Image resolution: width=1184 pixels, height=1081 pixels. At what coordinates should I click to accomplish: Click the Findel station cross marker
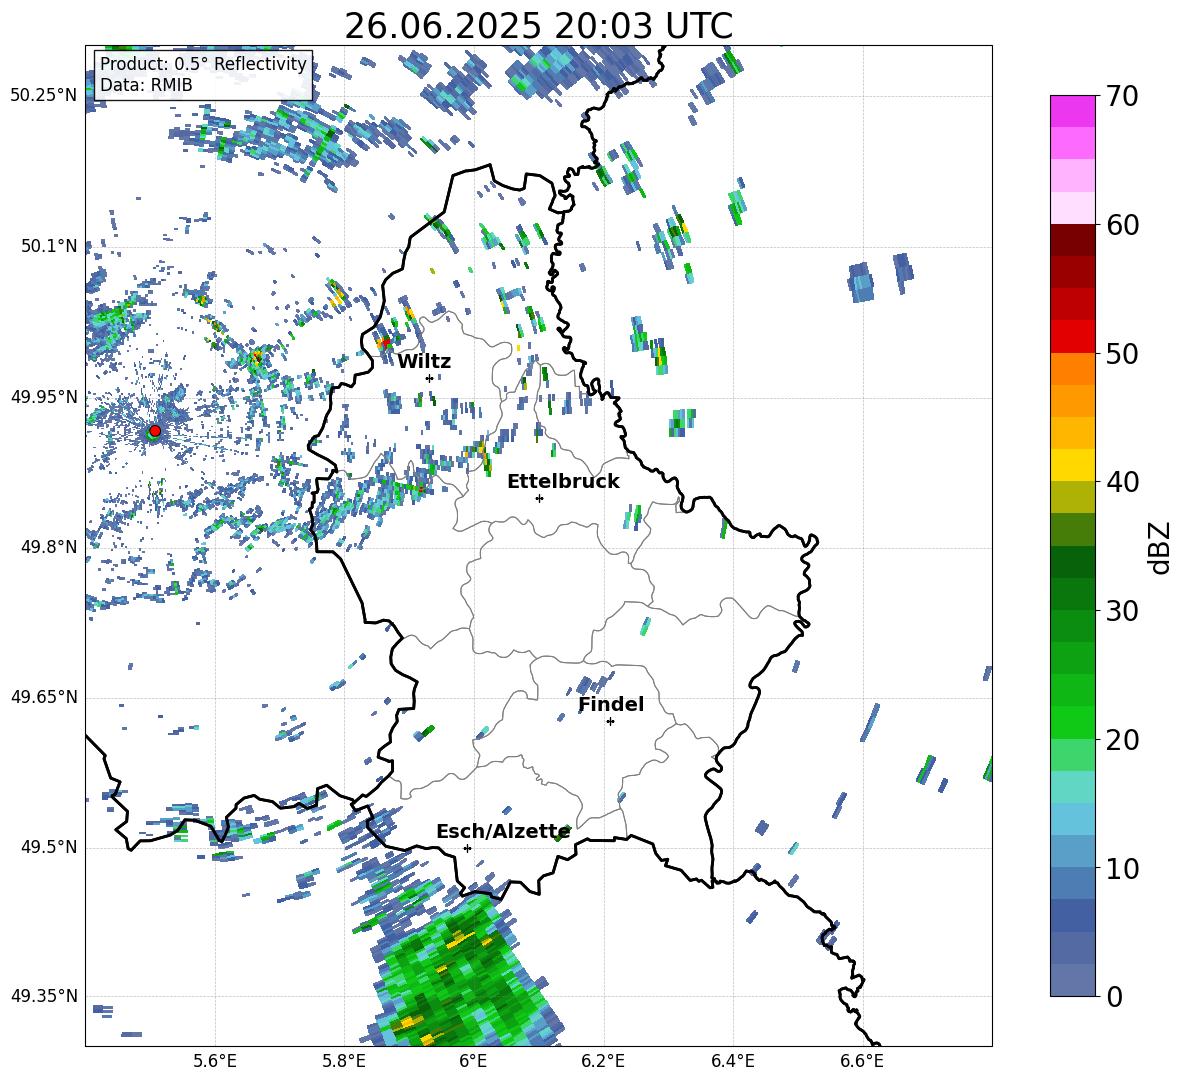point(610,722)
